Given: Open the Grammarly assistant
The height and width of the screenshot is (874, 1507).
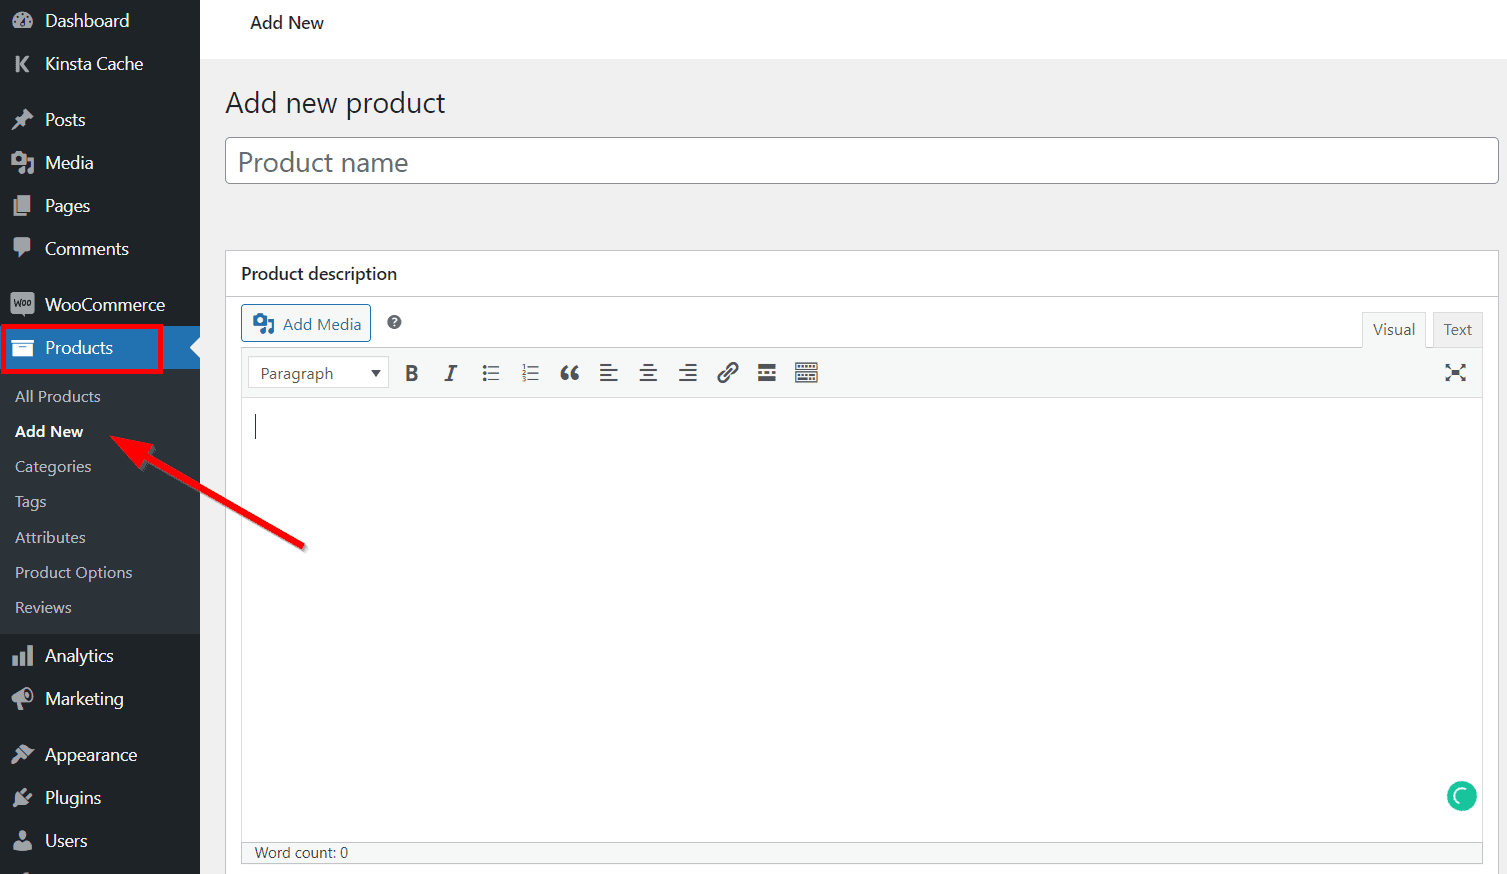Looking at the screenshot, I should pos(1461,796).
